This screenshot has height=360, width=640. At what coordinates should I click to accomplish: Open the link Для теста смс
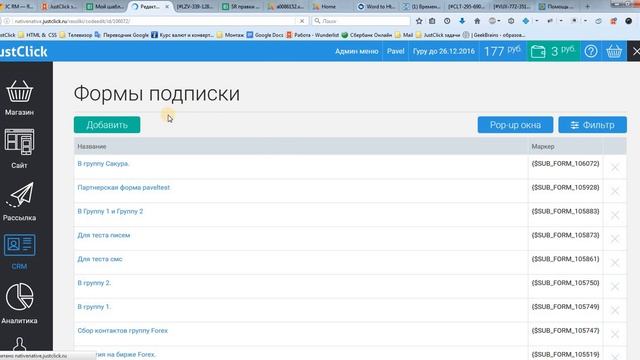pos(100,259)
